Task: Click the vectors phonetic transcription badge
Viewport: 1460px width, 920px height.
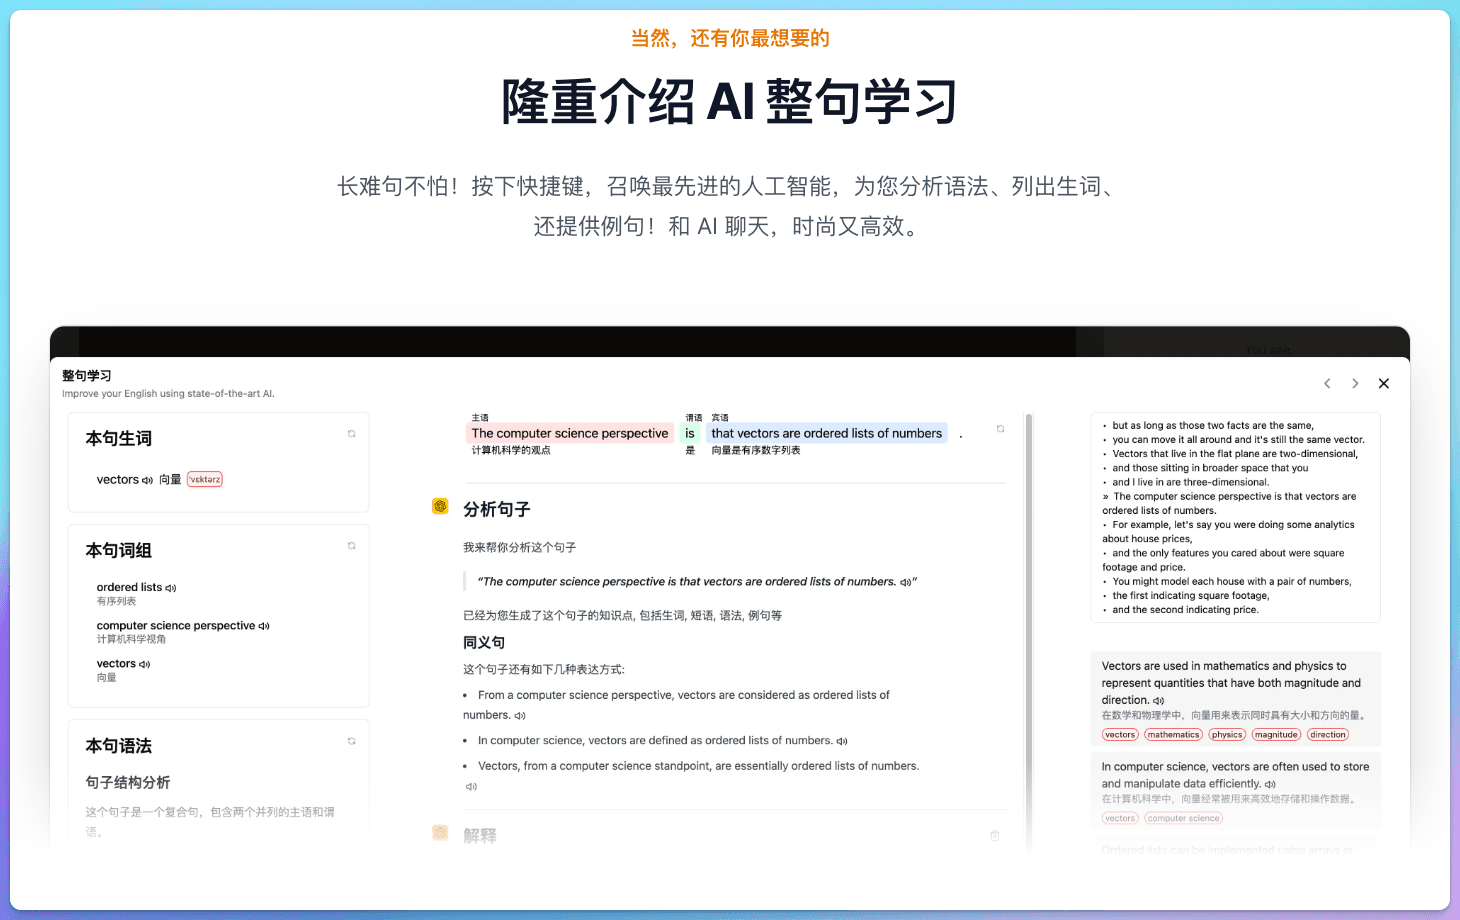Action: click(x=205, y=480)
